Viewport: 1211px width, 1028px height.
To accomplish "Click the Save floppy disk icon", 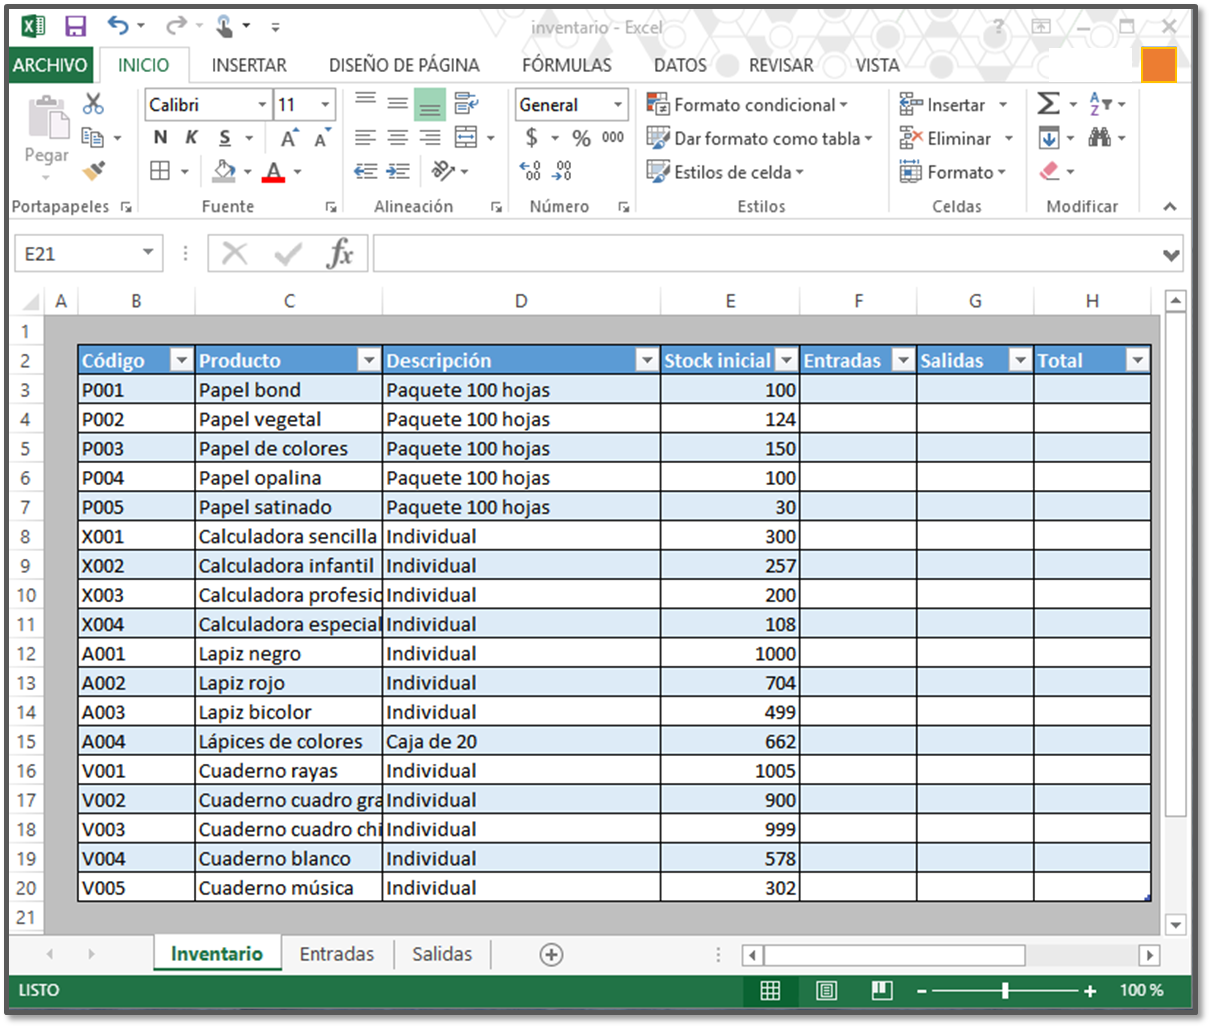I will (75, 27).
